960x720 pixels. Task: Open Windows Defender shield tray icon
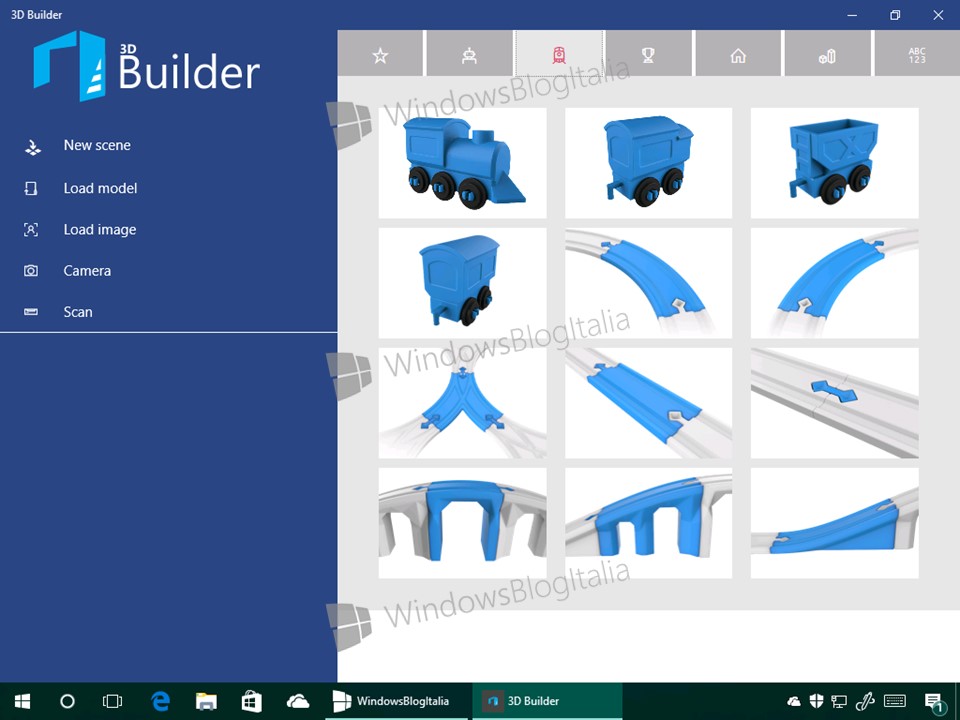[x=816, y=701]
